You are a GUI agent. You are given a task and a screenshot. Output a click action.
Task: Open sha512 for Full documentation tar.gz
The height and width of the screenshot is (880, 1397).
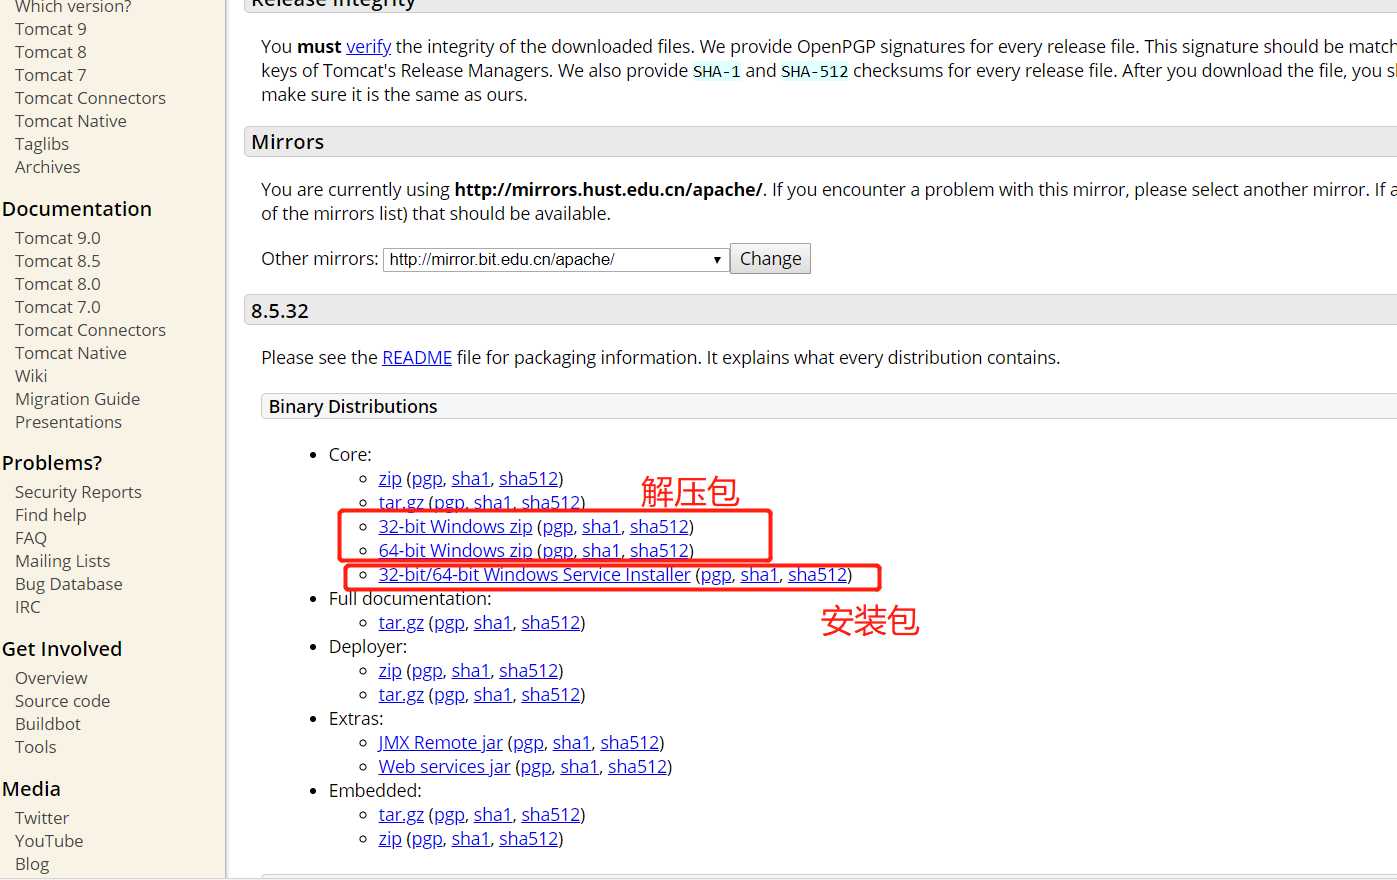click(550, 622)
